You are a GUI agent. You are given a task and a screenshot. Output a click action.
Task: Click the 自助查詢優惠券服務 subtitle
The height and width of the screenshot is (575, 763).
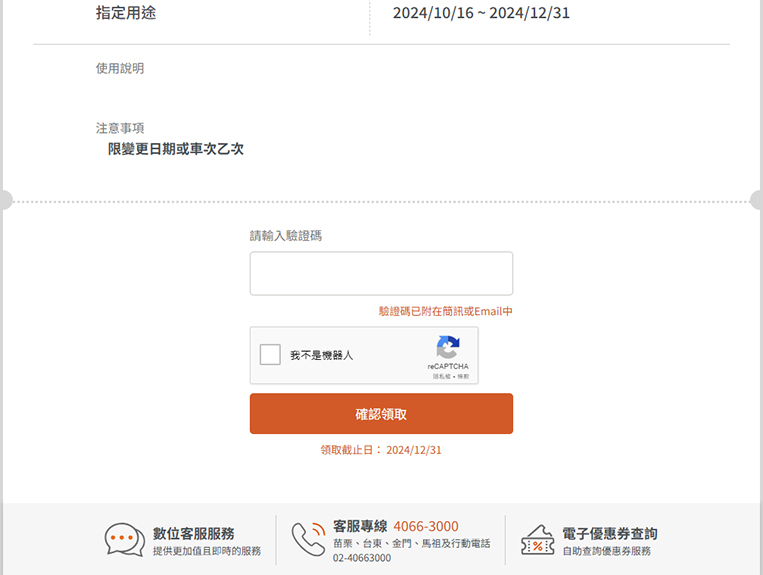(607, 551)
